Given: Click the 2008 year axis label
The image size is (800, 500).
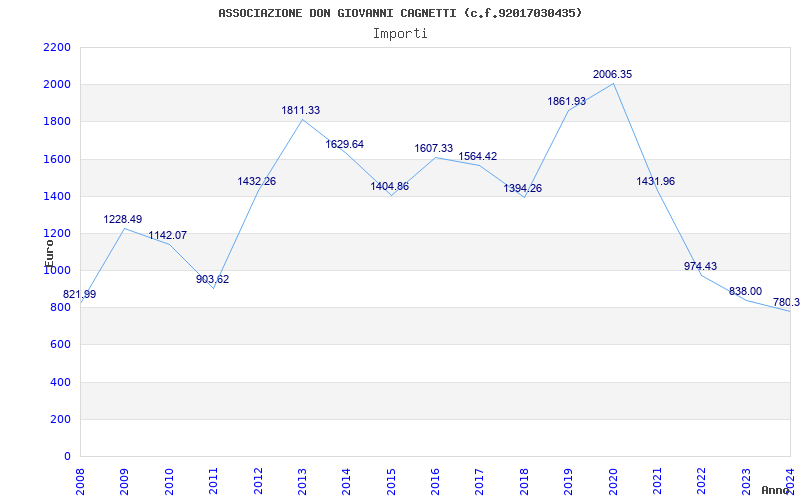Looking at the screenshot, I should [x=80, y=481].
